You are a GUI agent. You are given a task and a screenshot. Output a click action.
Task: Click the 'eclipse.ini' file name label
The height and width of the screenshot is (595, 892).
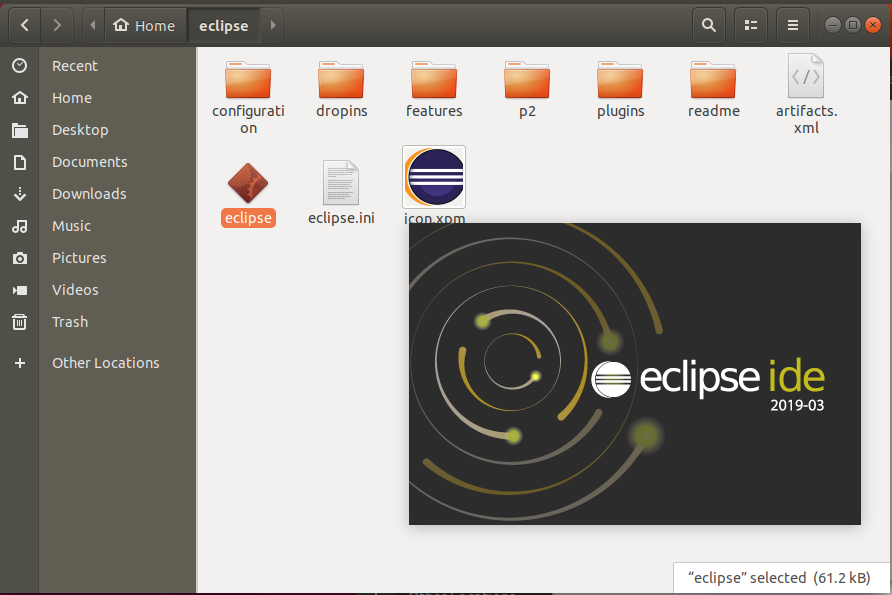(x=341, y=218)
